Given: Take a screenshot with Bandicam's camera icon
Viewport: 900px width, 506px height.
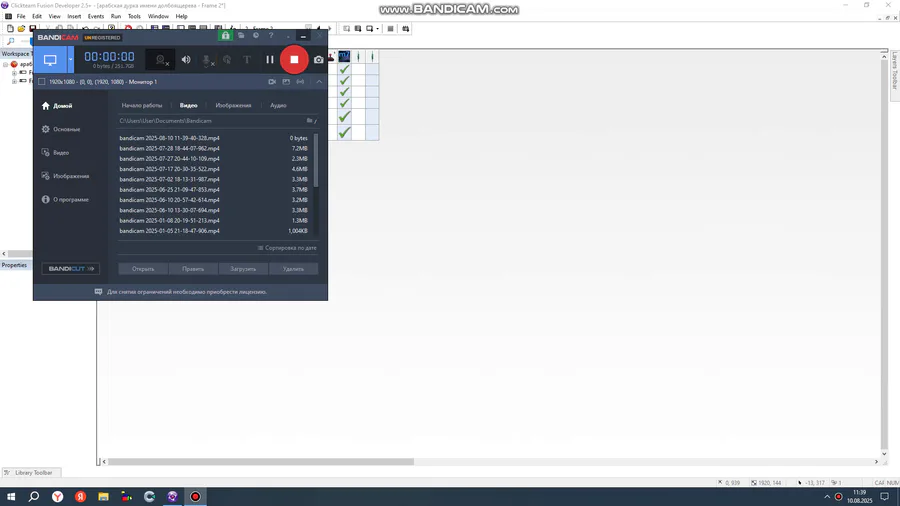Looking at the screenshot, I should (x=319, y=60).
